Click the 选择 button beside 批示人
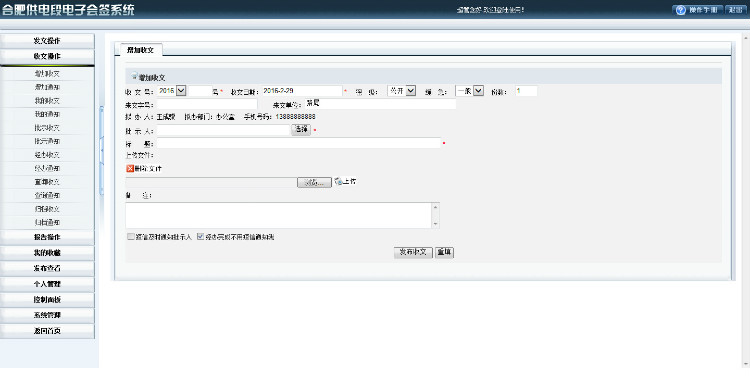Viewport: 750px width, 376px height. pyautogui.click(x=301, y=130)
